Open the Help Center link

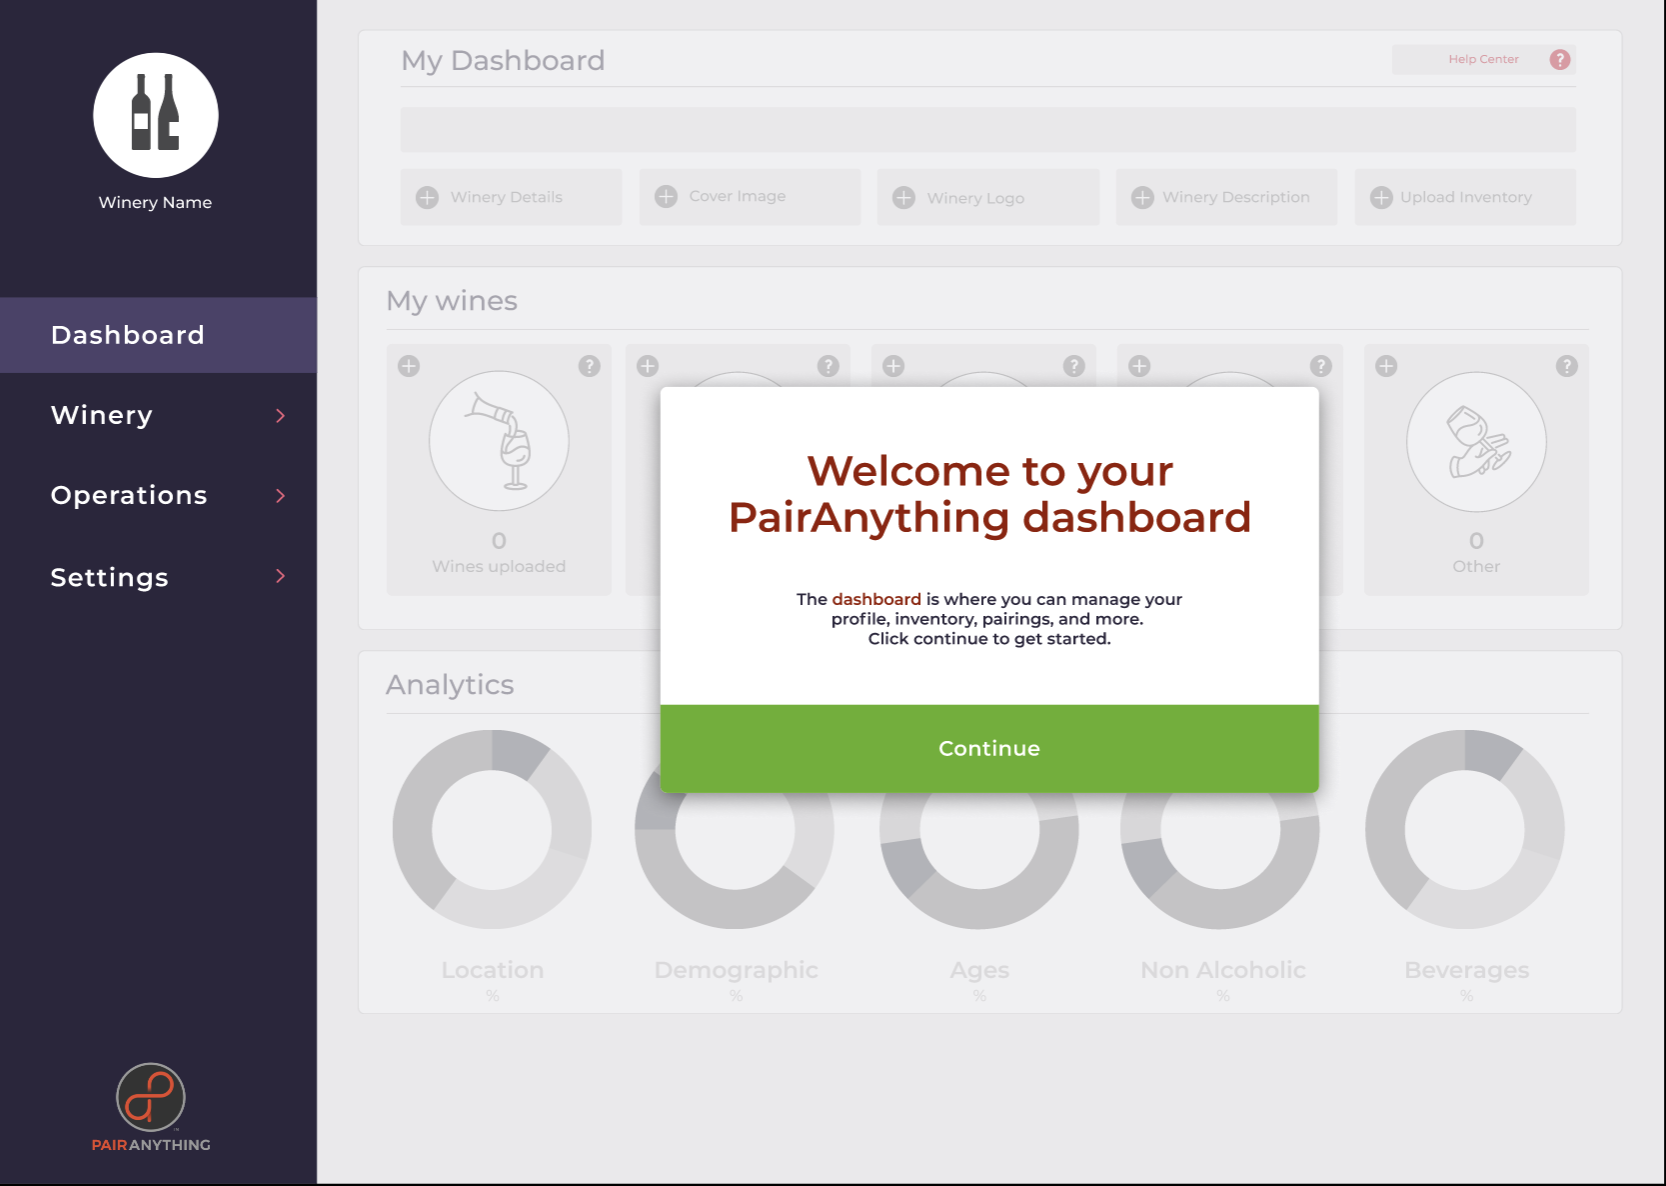click(1483, 59)
